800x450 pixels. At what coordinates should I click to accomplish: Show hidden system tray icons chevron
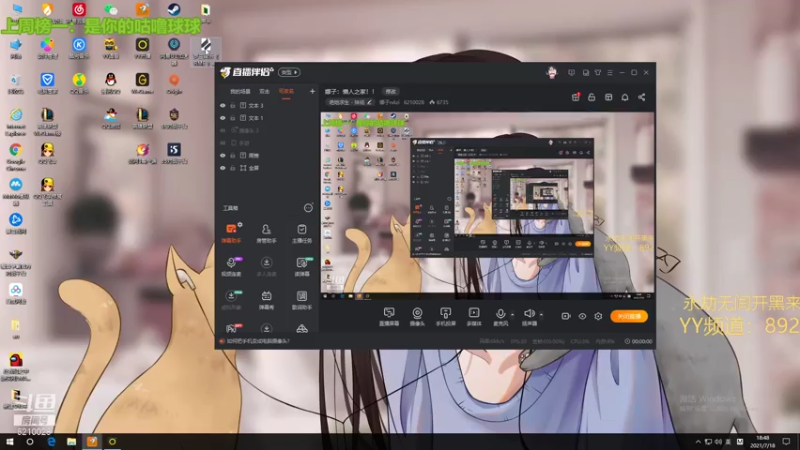pyautogui.click(x=697, y=442)
